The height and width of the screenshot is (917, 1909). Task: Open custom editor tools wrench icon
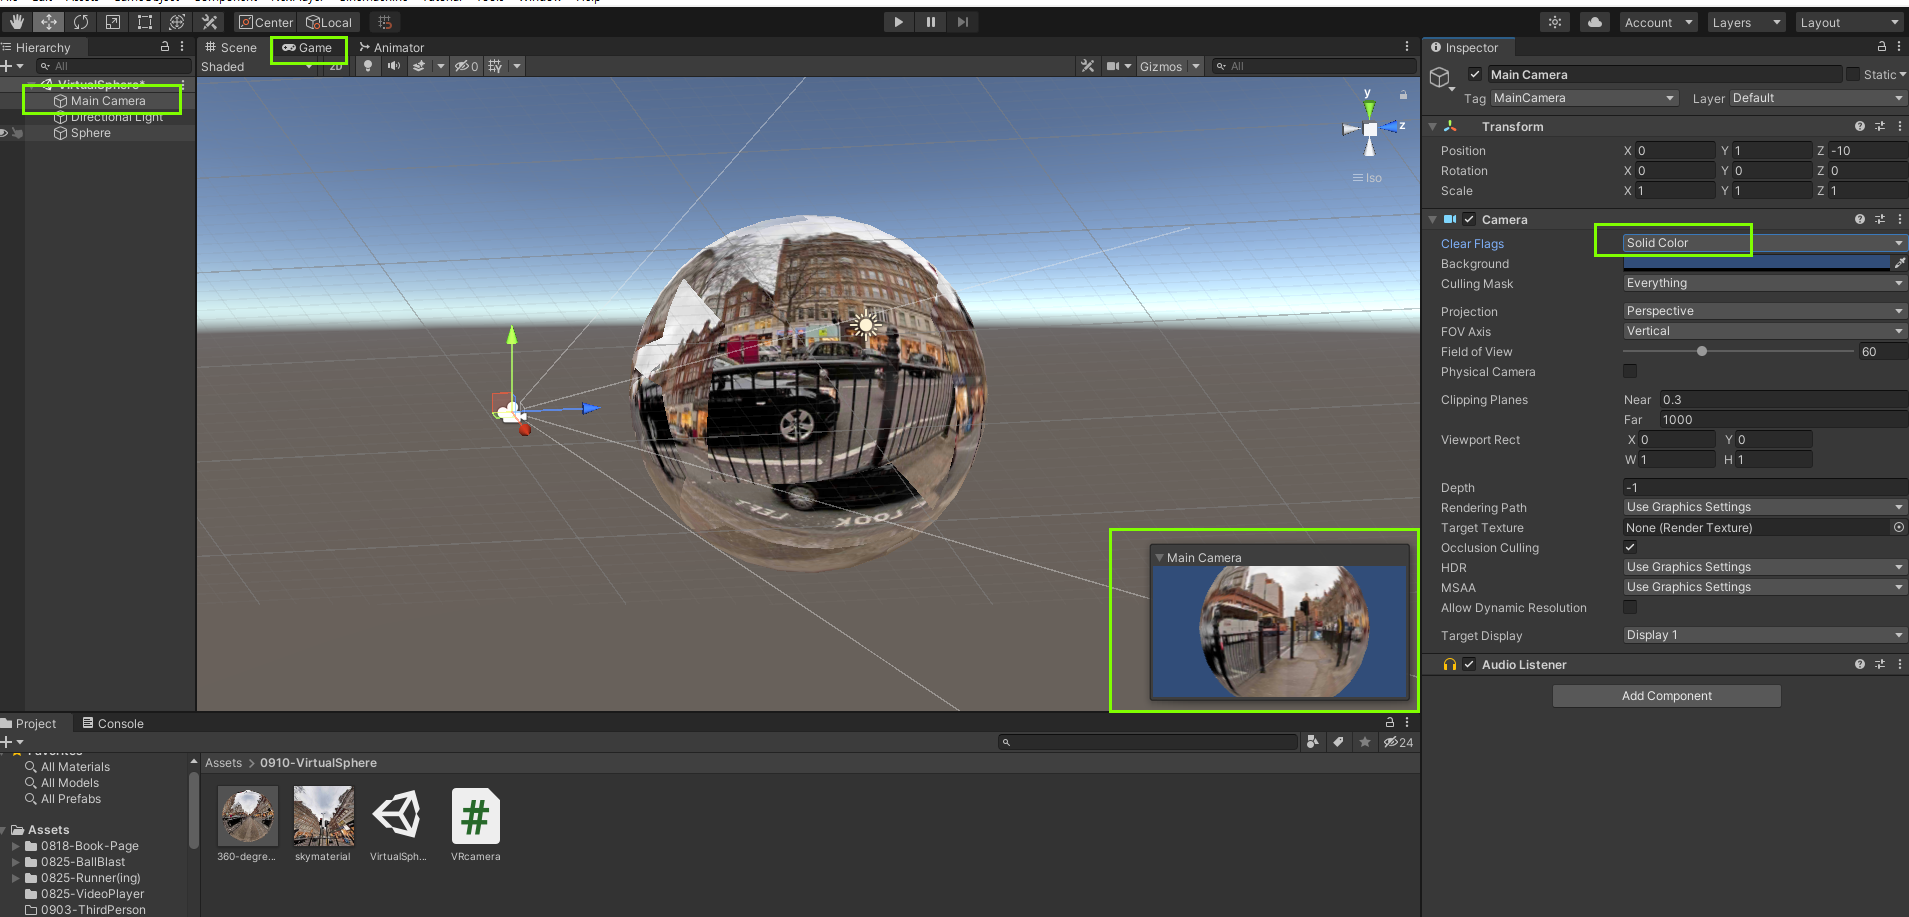point(209,22)
